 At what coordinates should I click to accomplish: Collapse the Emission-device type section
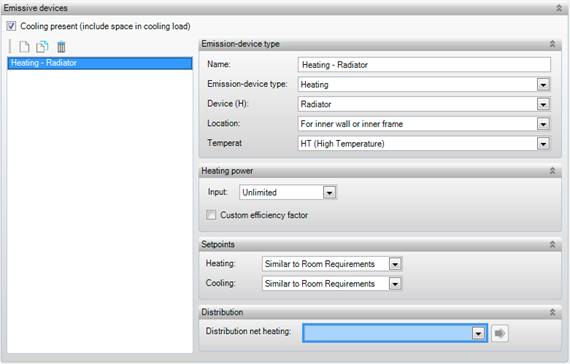(552, 44)
